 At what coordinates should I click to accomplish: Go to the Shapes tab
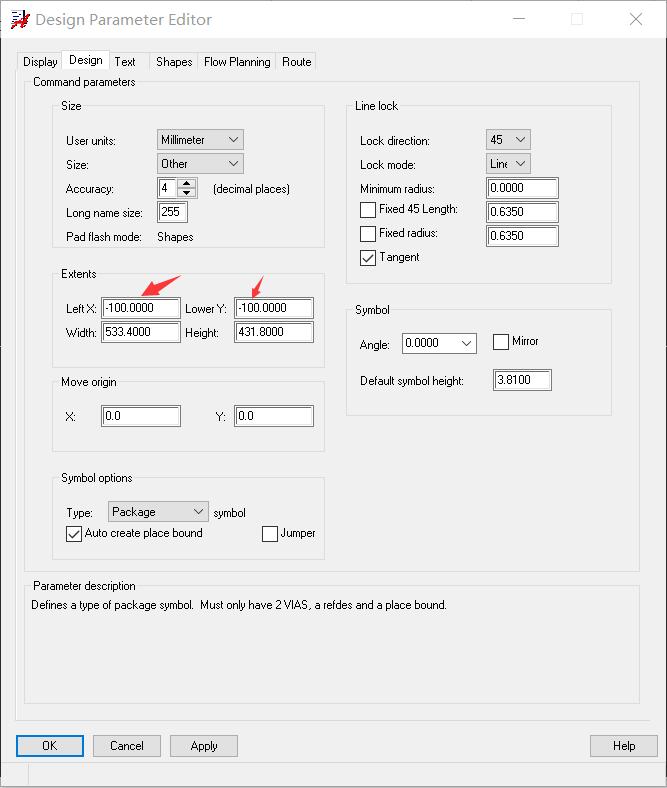174,61
